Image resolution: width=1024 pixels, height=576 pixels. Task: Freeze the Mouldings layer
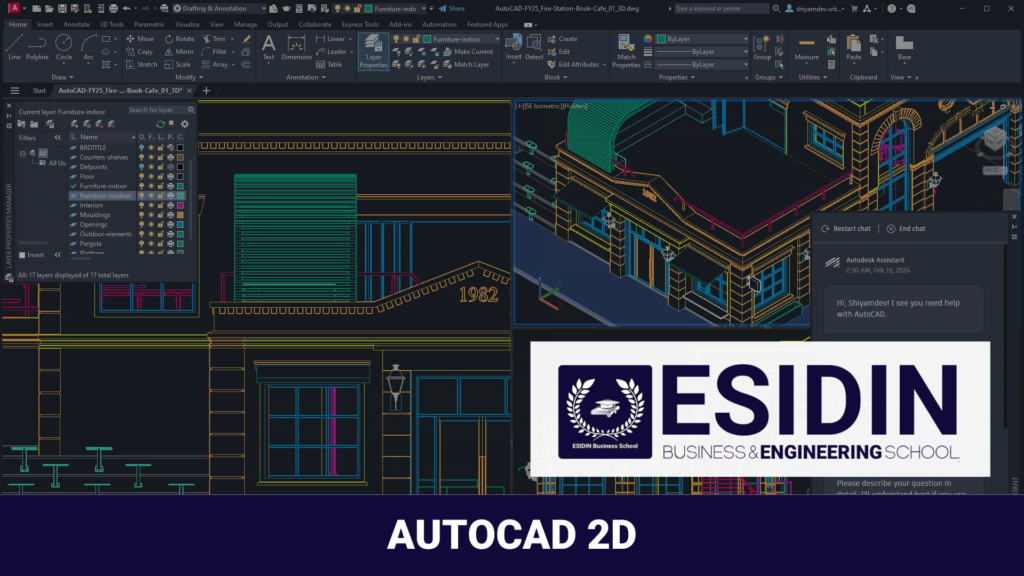[151, 213]
